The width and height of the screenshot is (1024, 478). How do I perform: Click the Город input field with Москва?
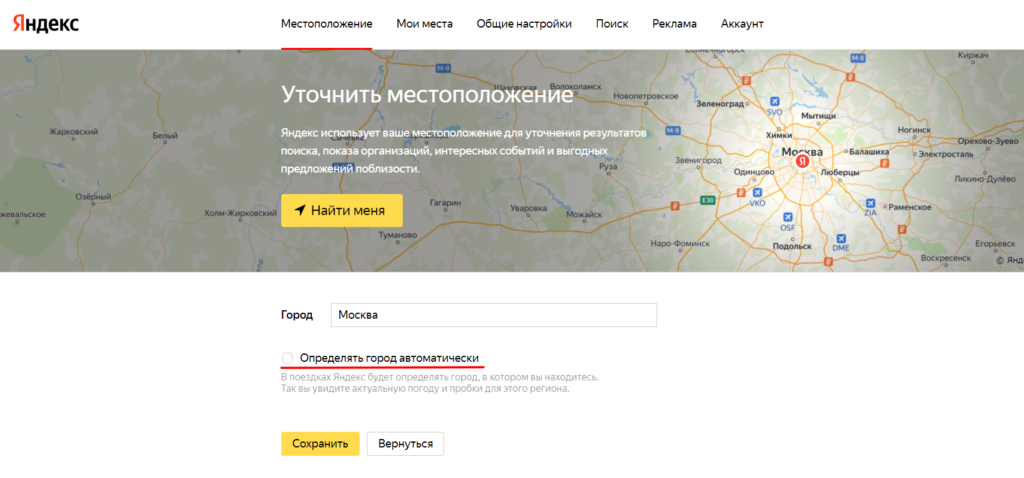coord(493,315)
